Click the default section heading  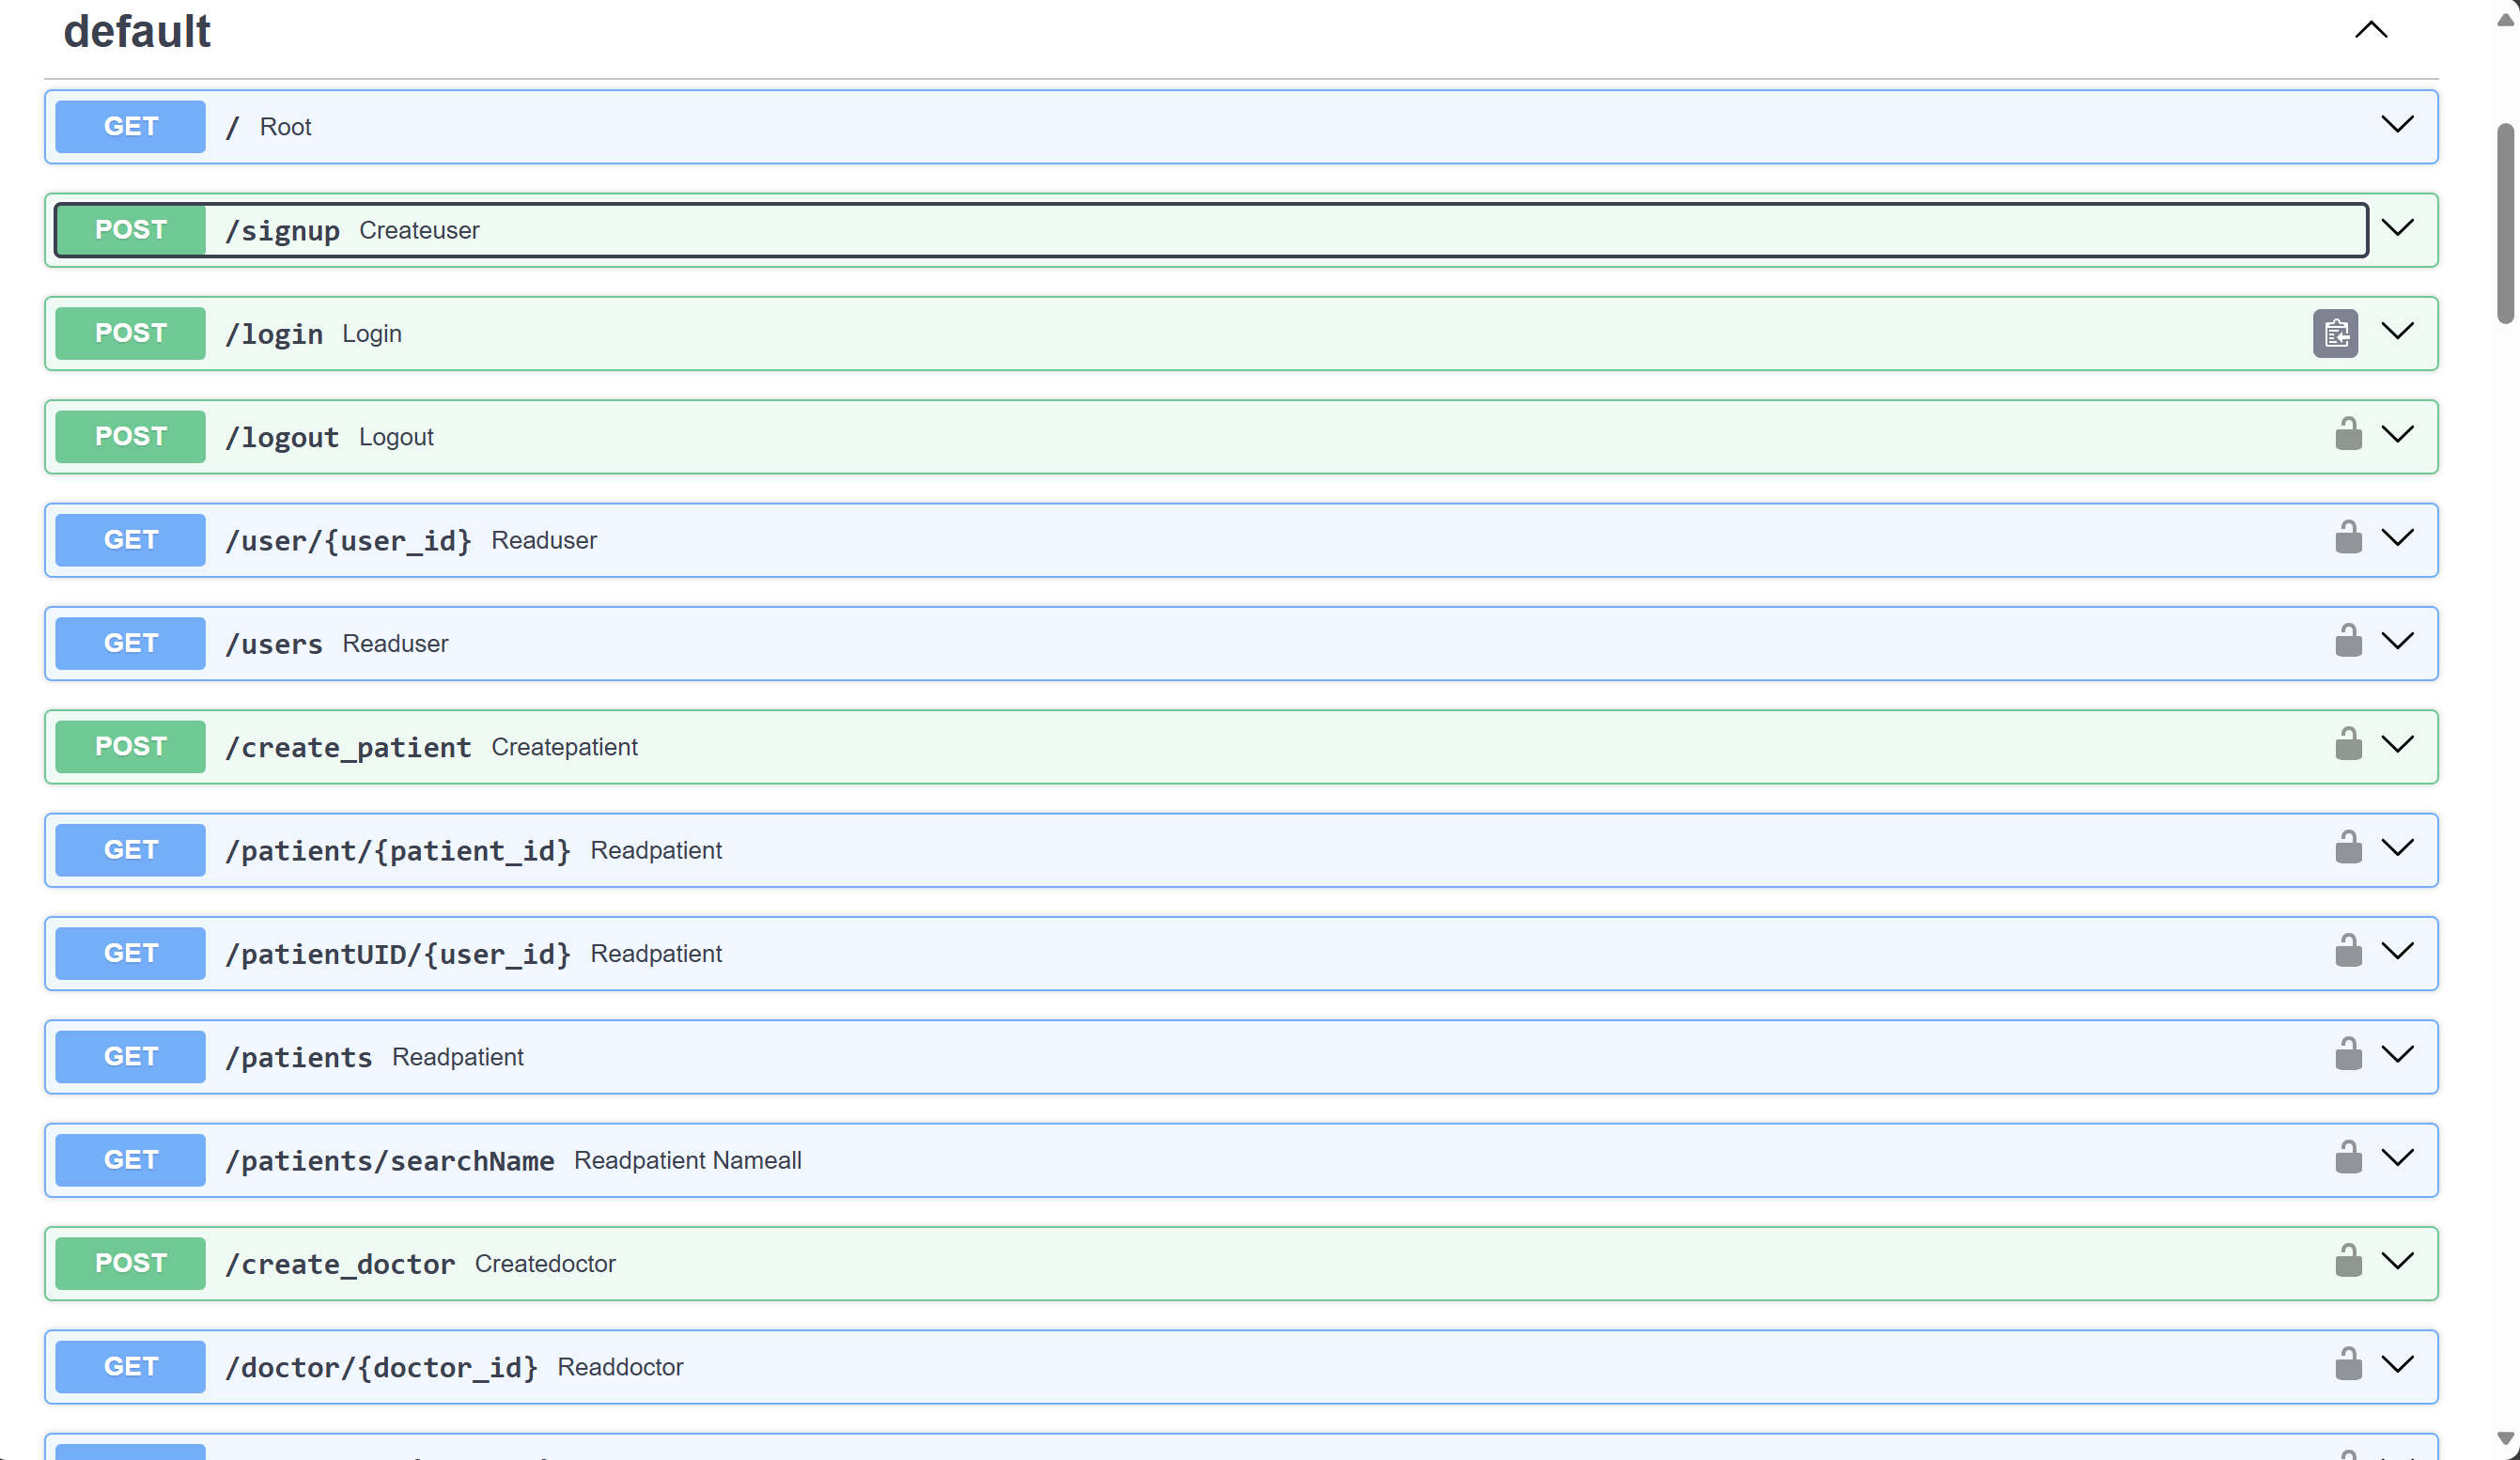pyautogui.click(x=137, y=32)
